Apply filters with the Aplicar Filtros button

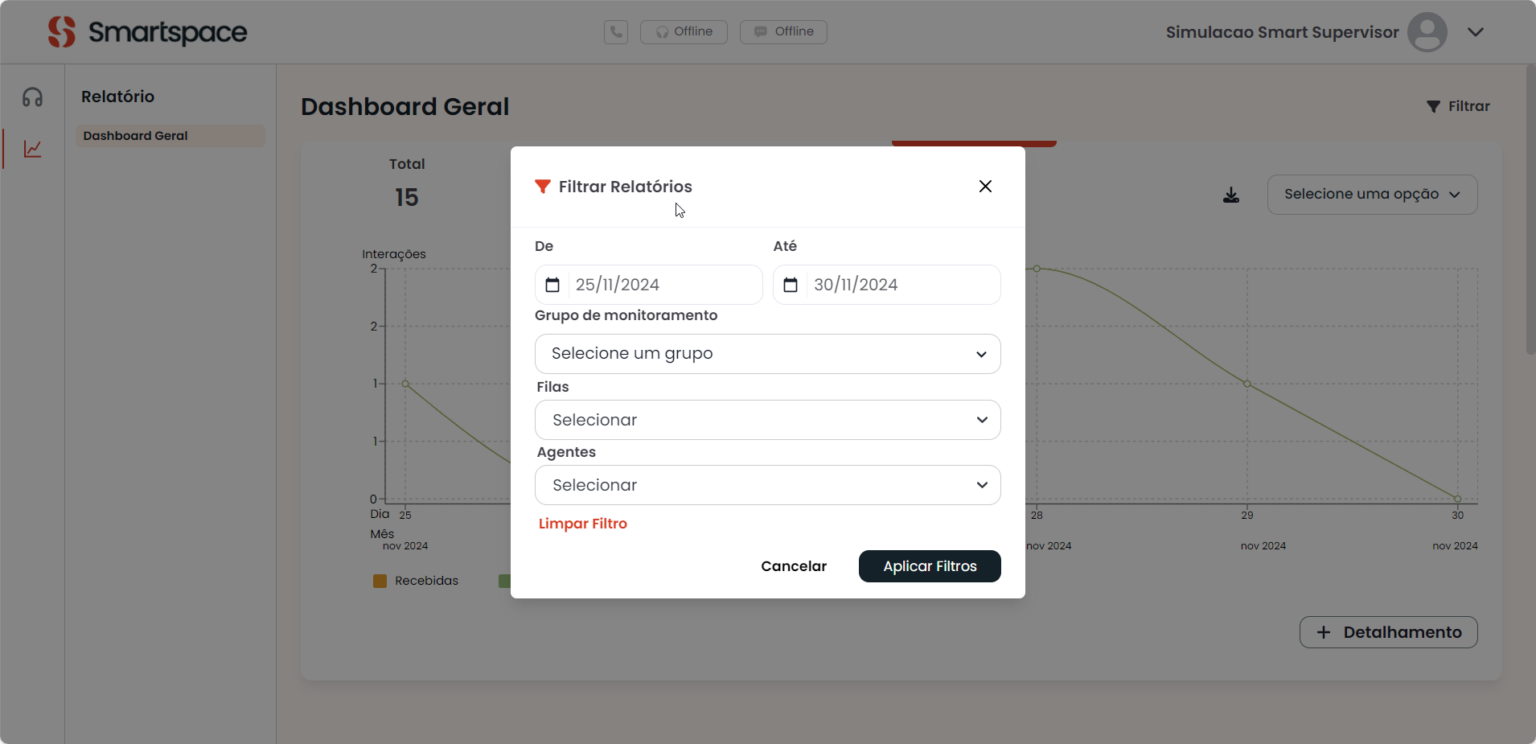click(x=929, y=566)
